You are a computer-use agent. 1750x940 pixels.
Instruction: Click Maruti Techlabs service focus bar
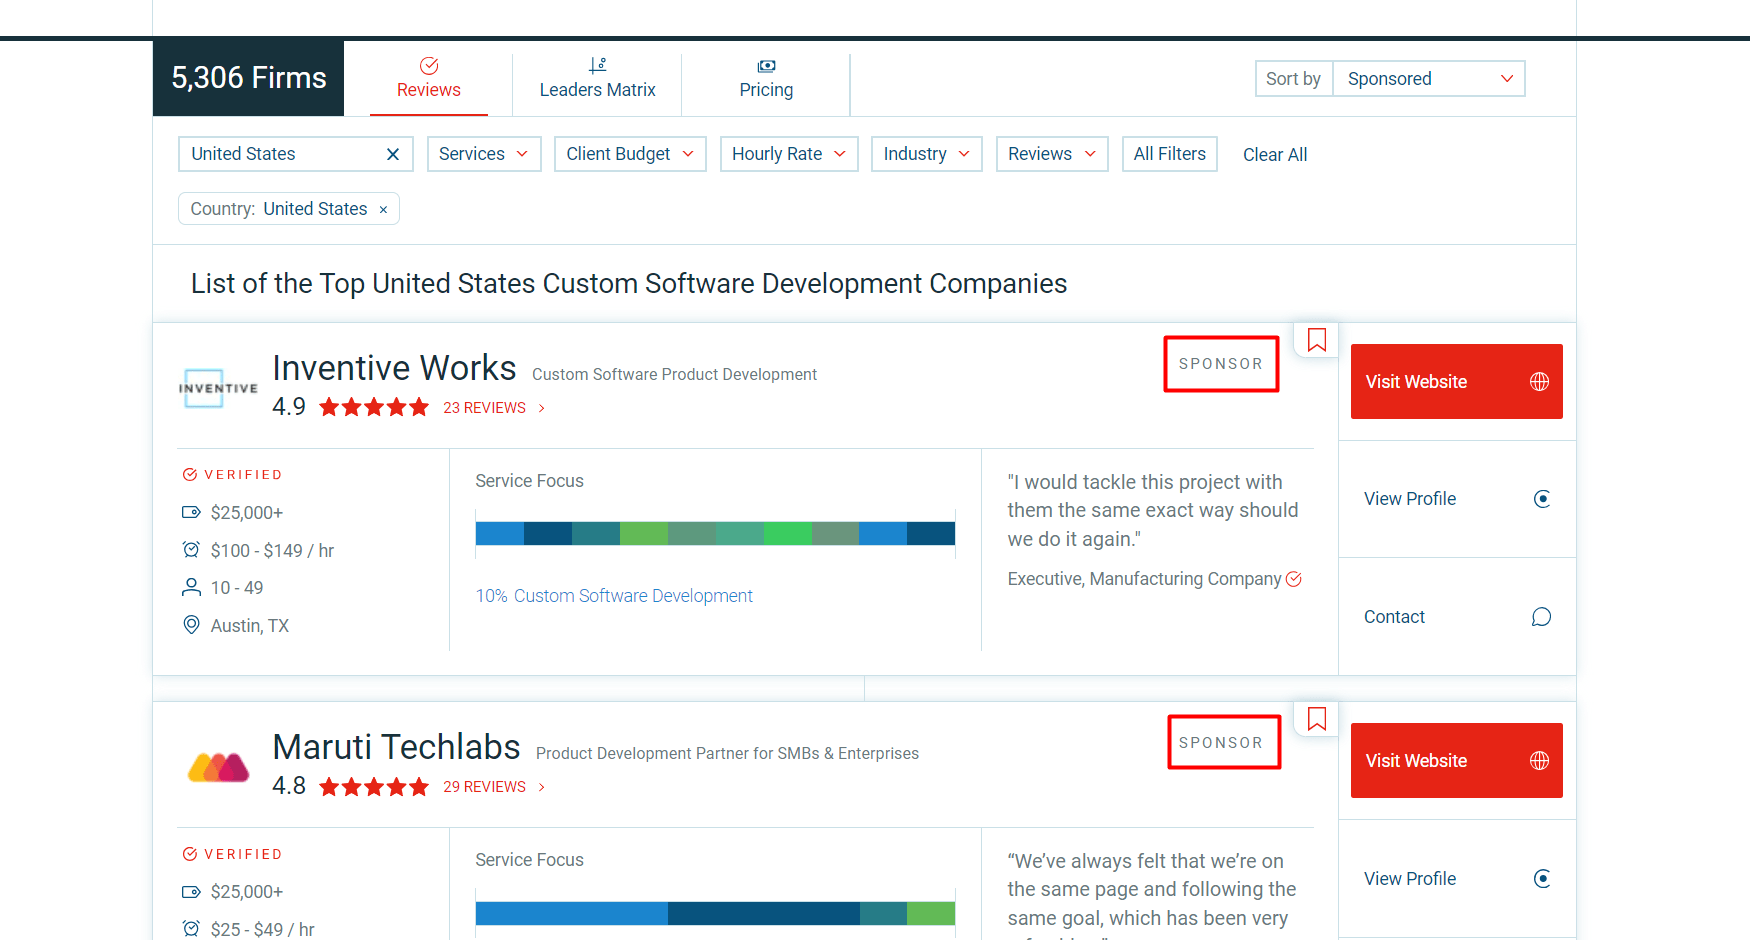pyautogui.click(x=715, y=913)
